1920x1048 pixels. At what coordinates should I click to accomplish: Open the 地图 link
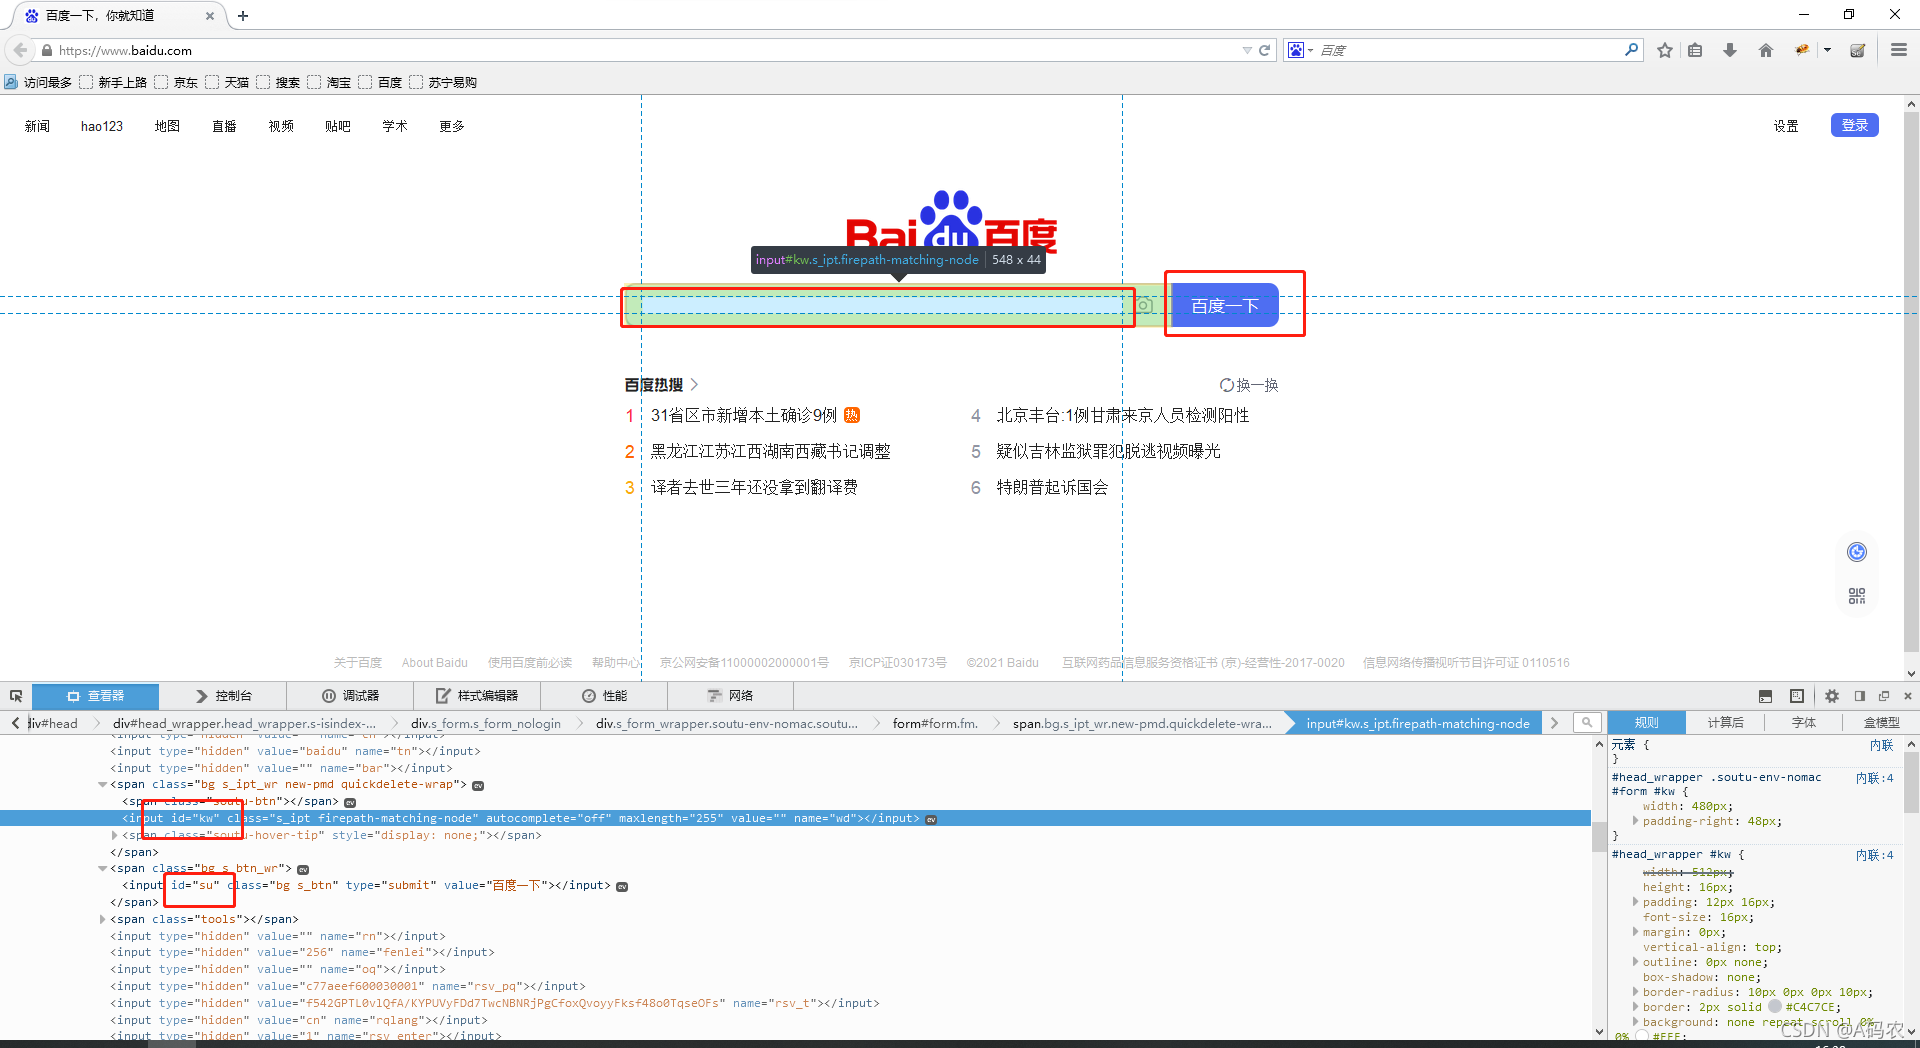point(167,126)
